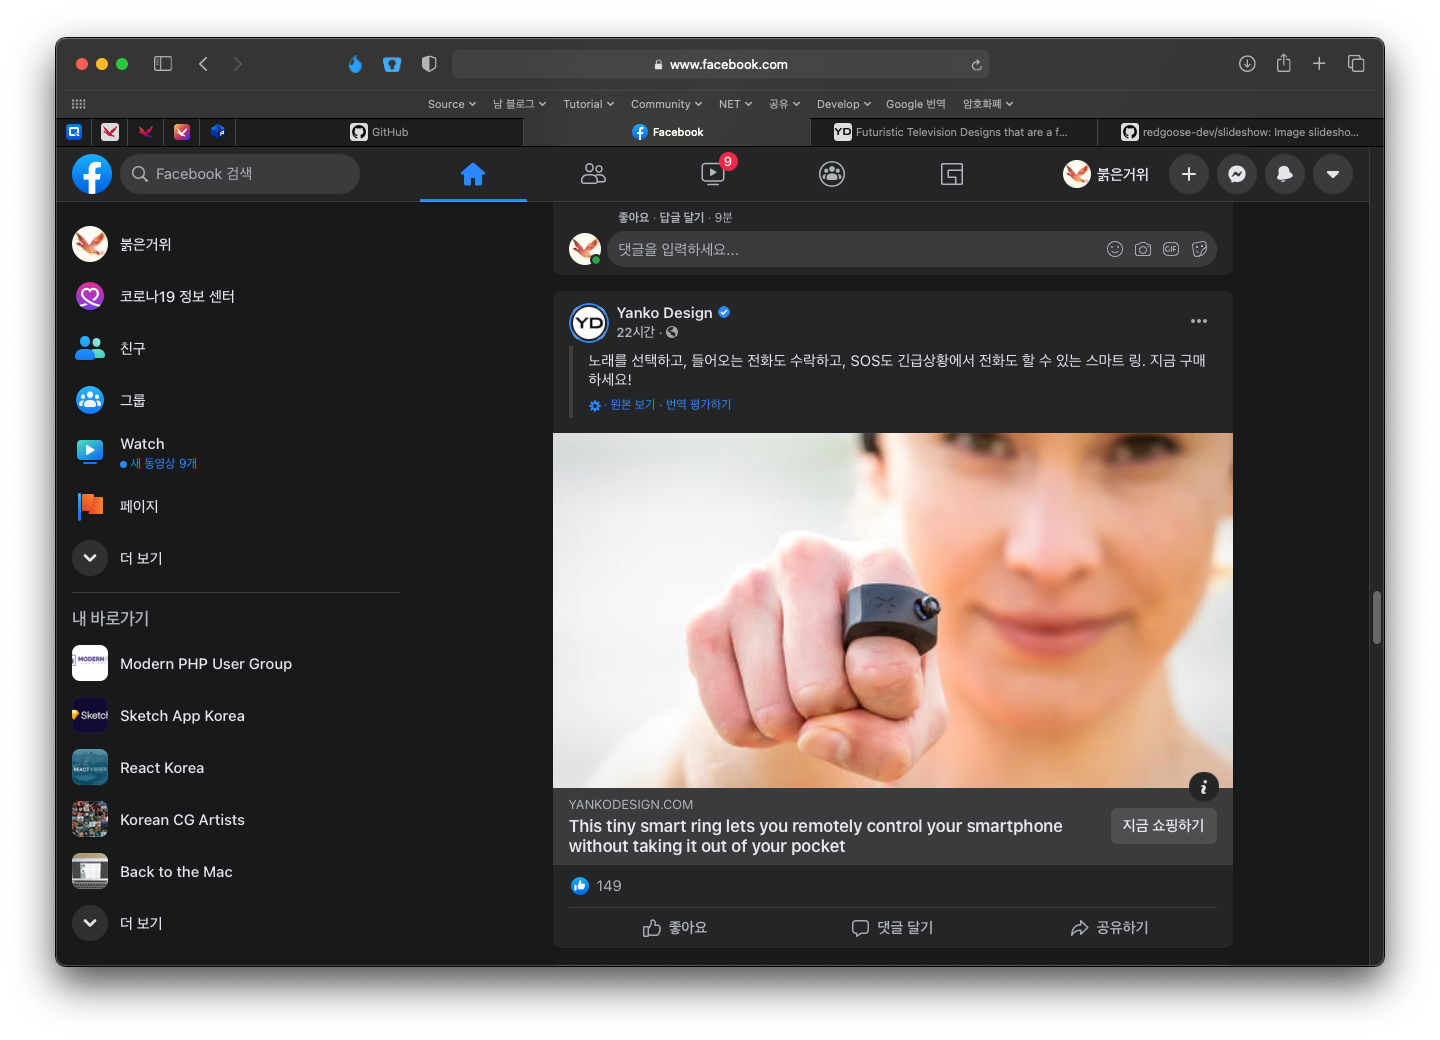This screenshot has height=1040, width=1440.
Task: Open Safari downloads
Action: 1247,64
